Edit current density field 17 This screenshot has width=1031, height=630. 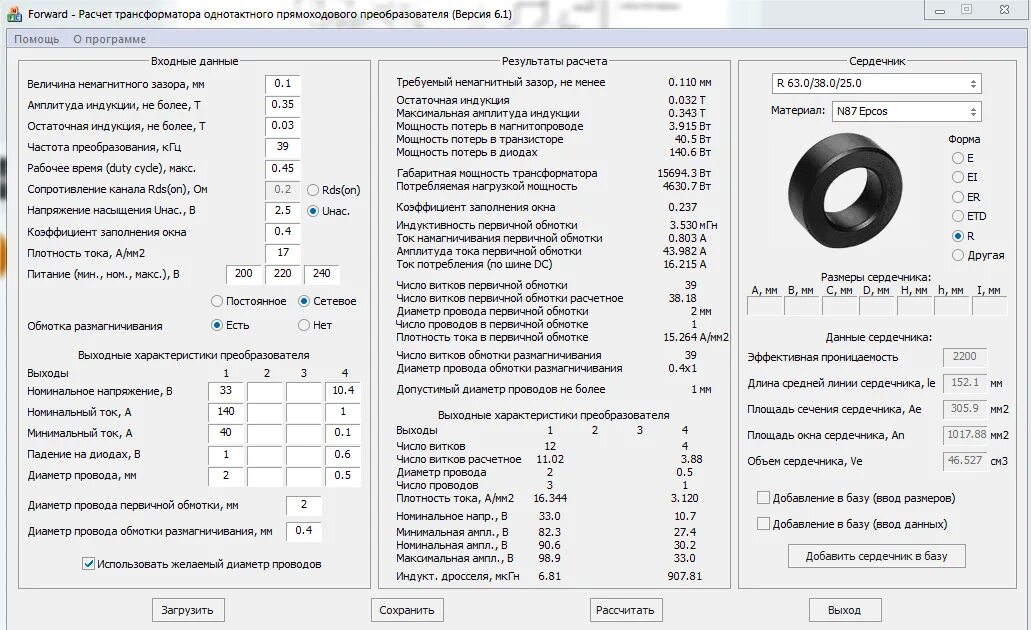pos(283,253)
